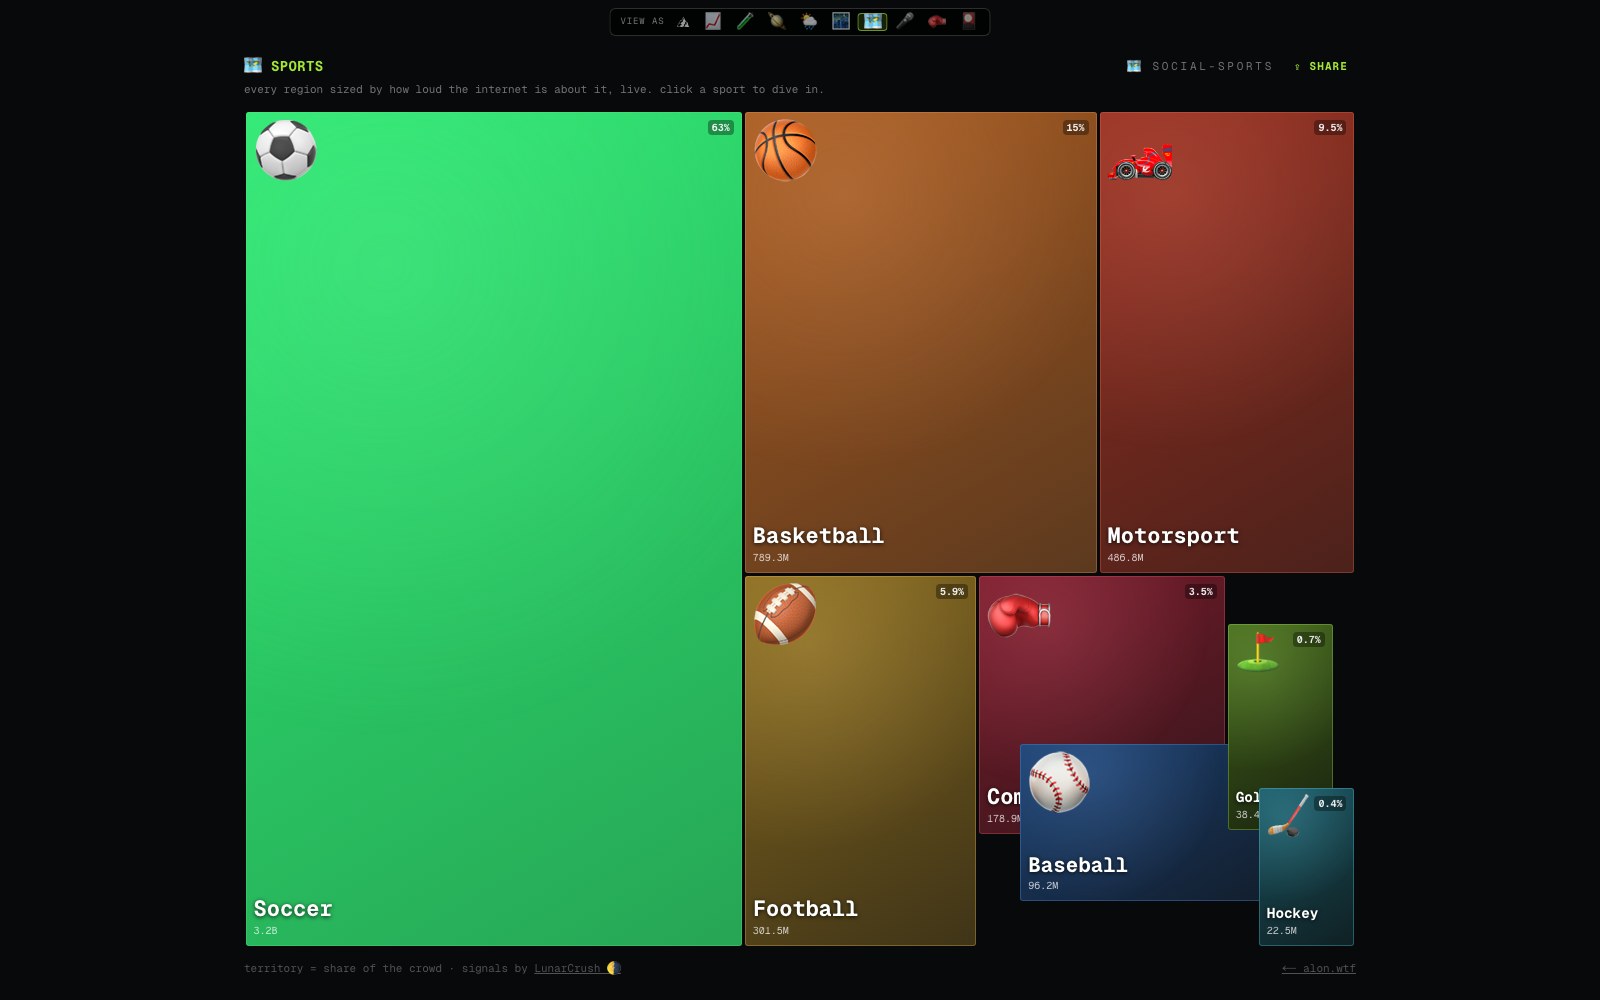Click the 5.9% badge on Football

(952, 592)
